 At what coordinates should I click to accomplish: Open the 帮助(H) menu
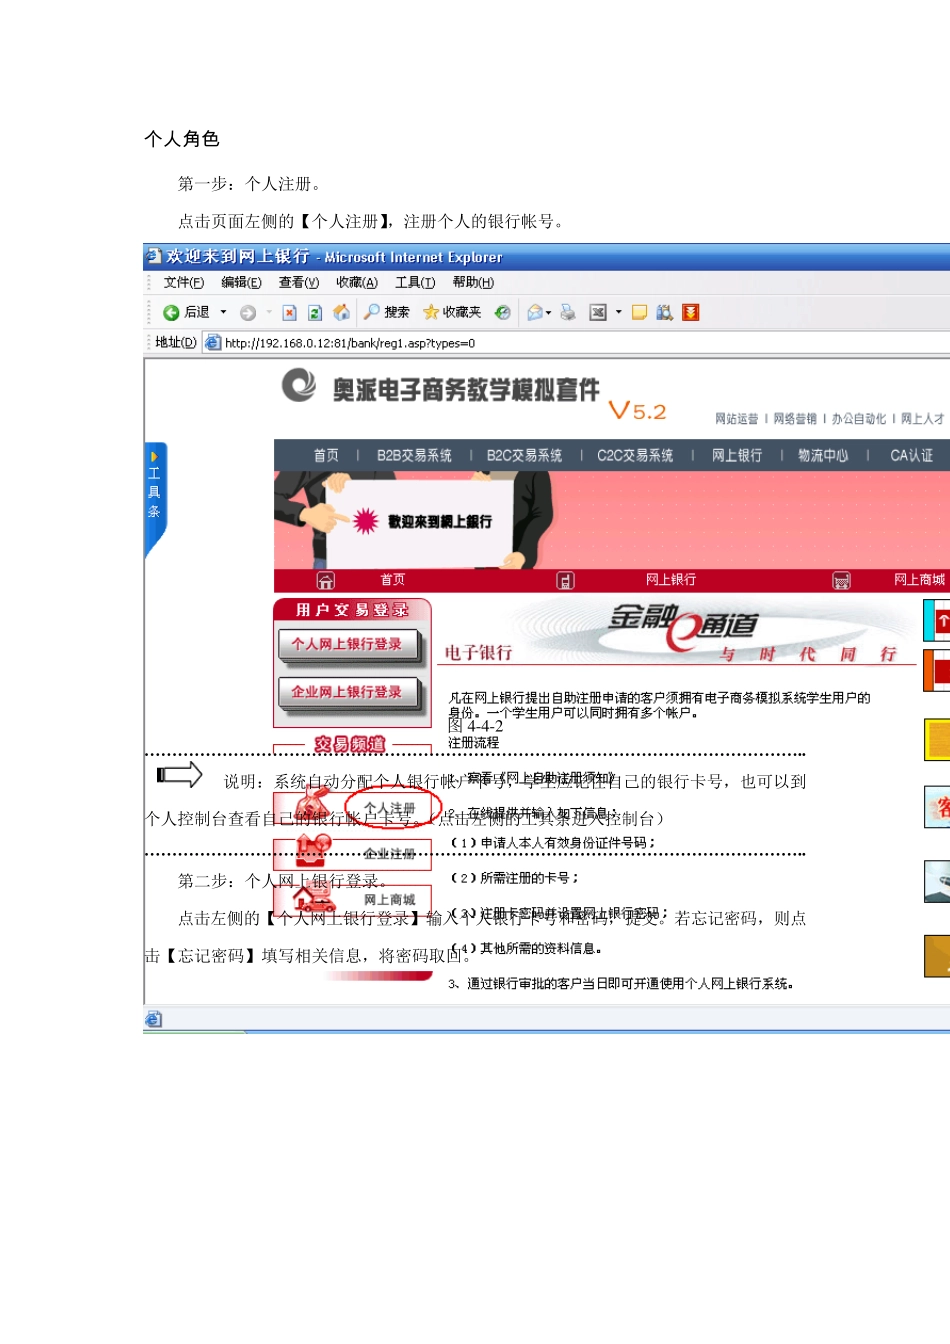click(473, 283)
